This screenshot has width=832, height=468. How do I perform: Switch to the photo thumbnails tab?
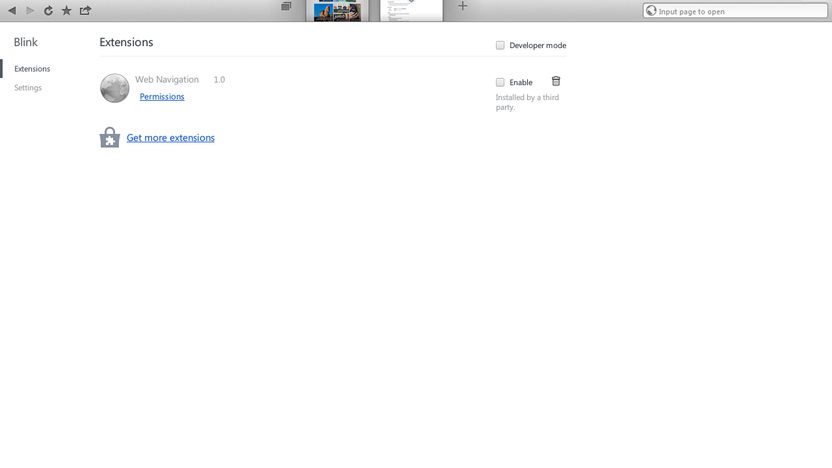[337, 11]
